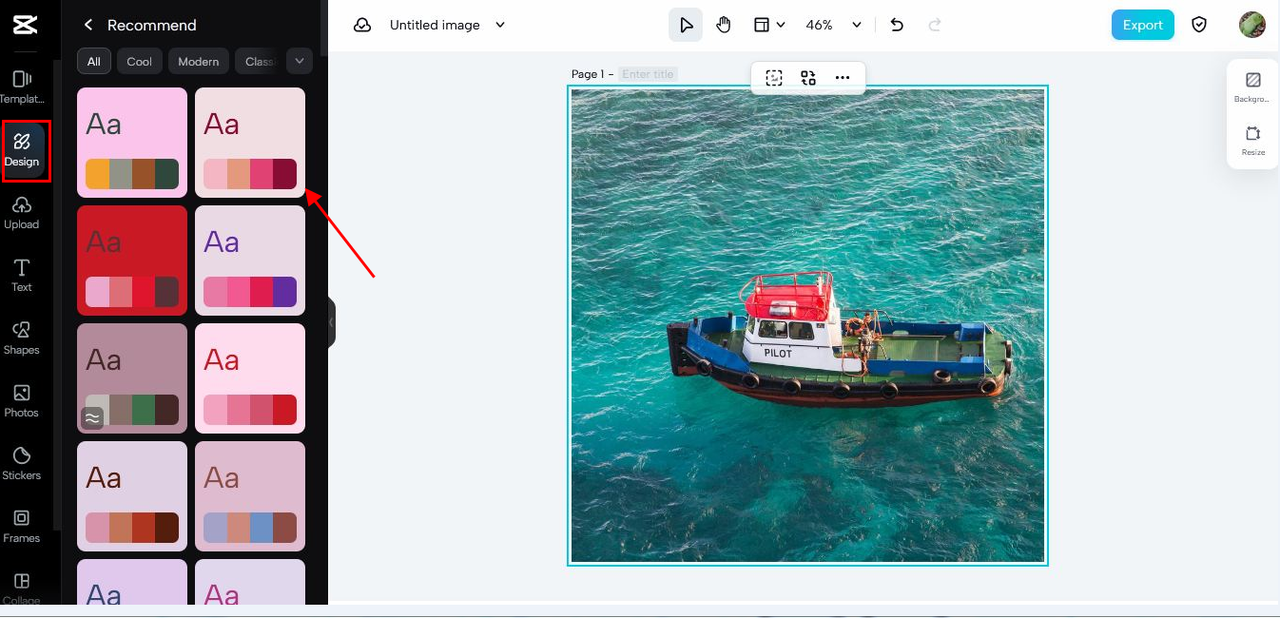Open the Collage sidebar panel
The width and height of the screenshot is (1280, 618).
[22, 588]
